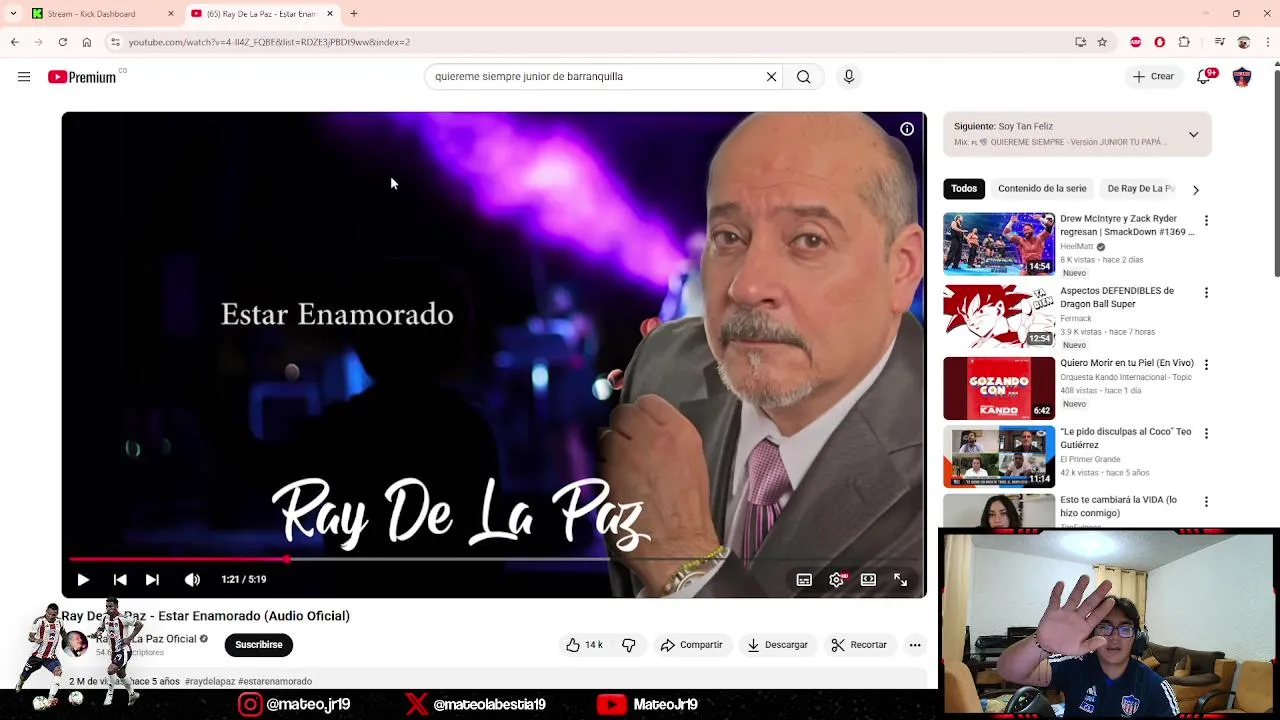
Task: Go to YouTube Premium home logo
Action: coord(82,77)
